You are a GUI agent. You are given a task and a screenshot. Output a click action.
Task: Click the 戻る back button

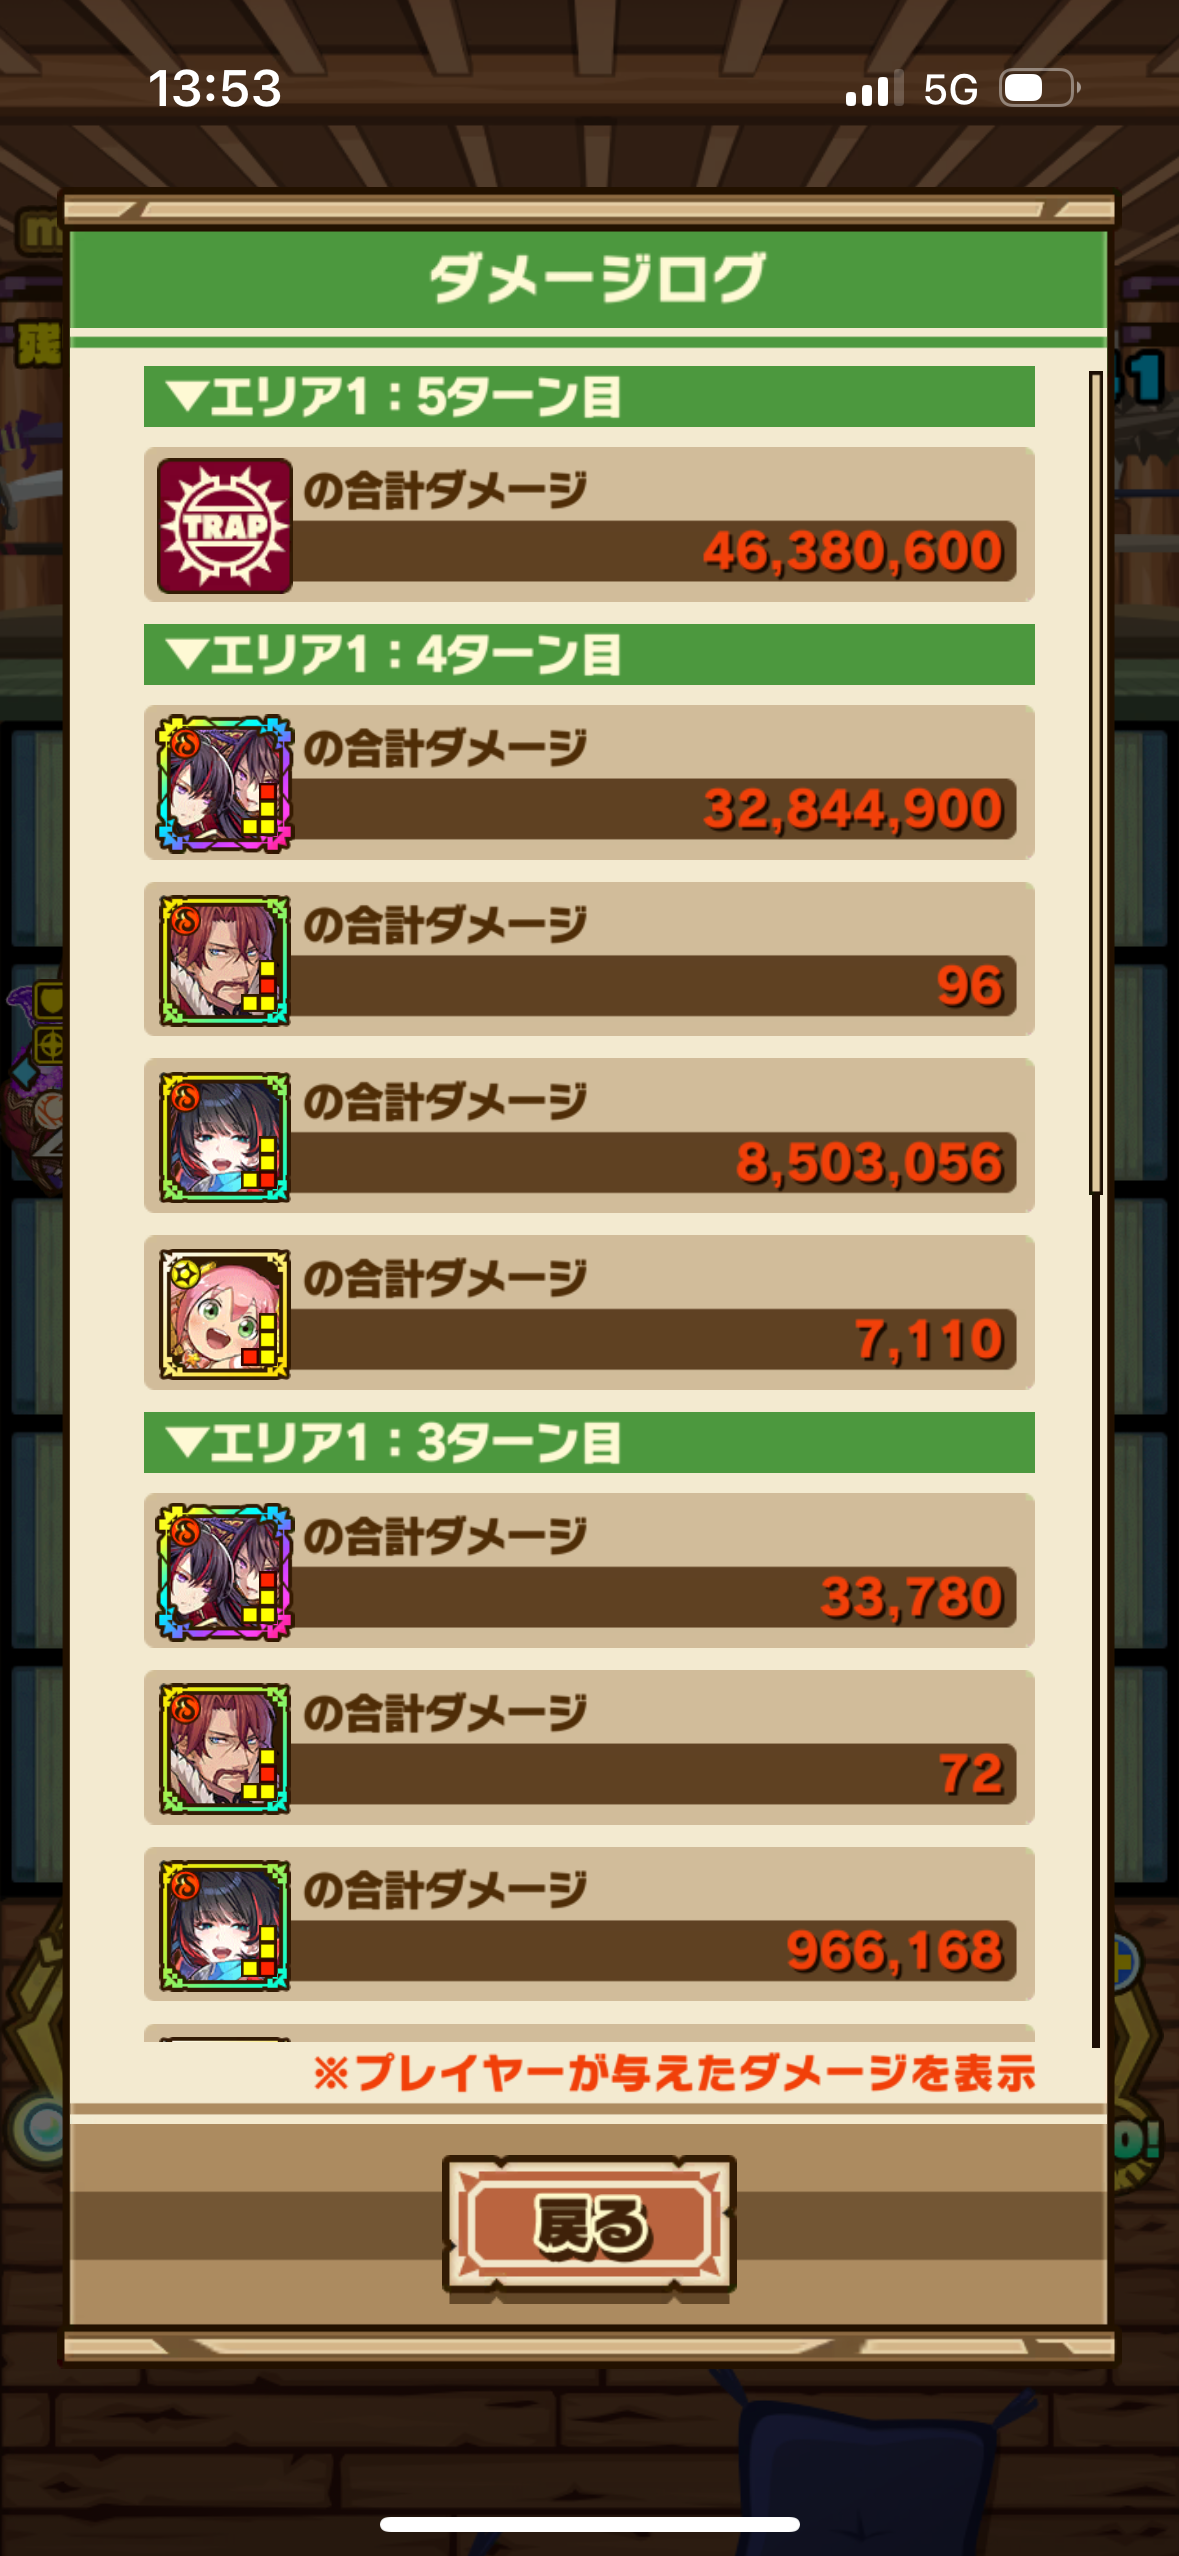(589, 2225)
